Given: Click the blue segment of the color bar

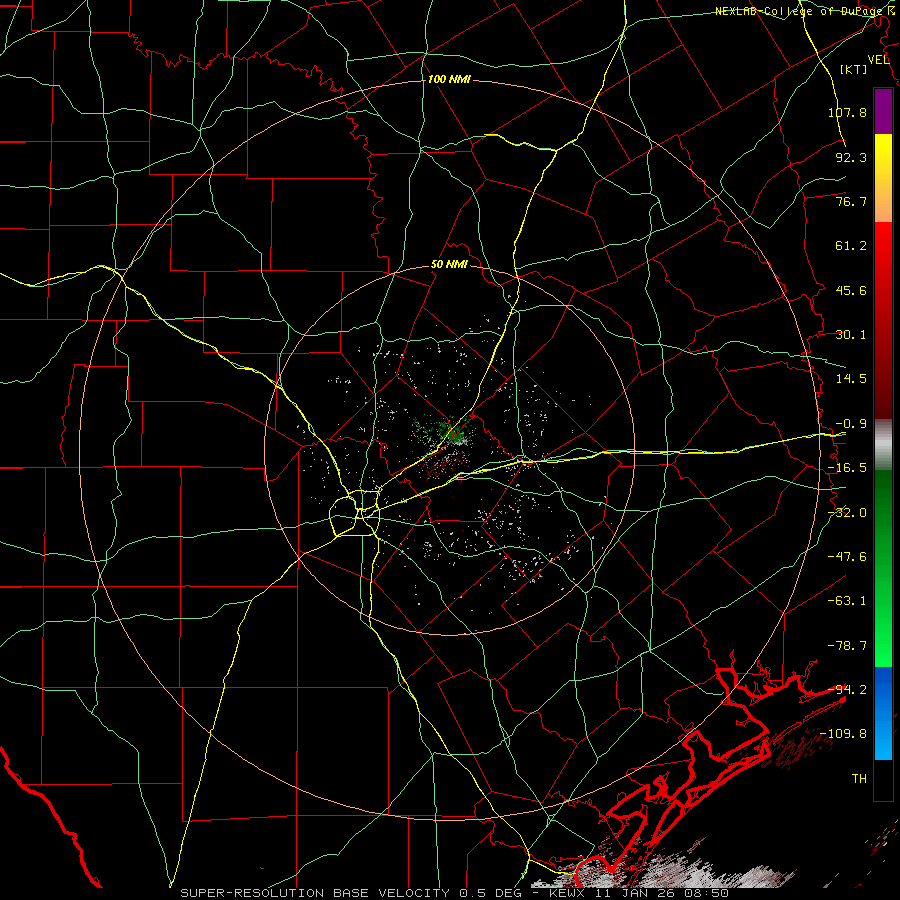Looking at the screenshot, I should click(883, 713).
